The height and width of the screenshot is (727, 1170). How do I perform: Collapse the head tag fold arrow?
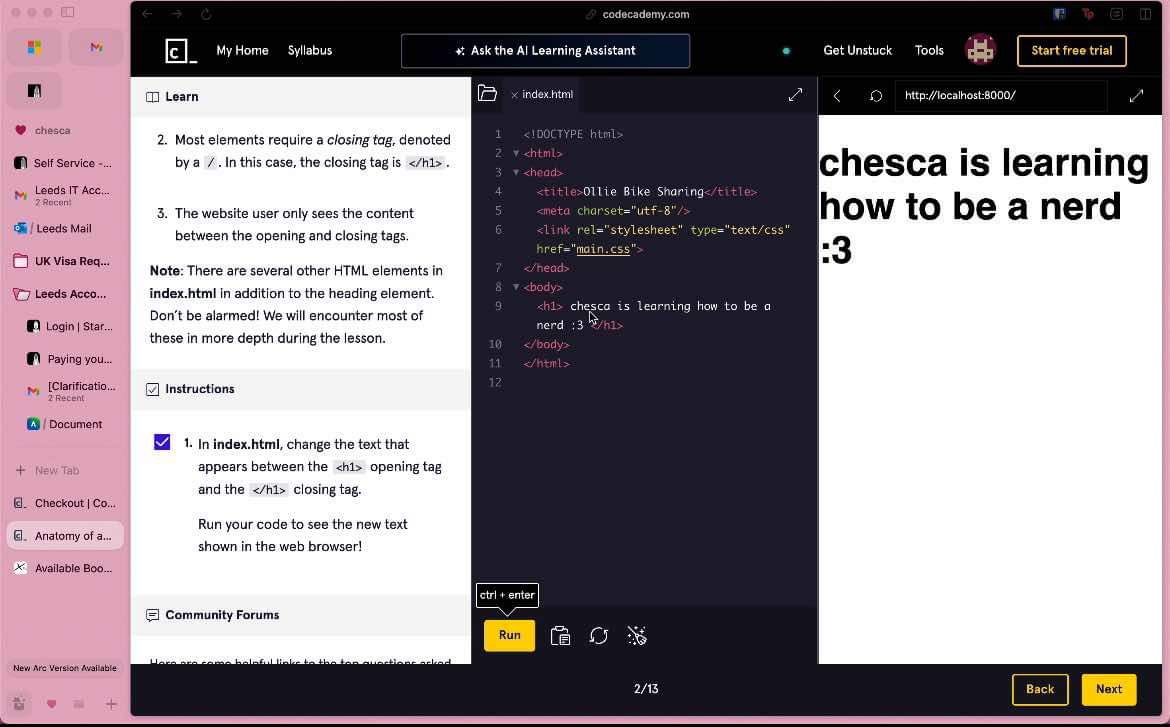point(516,172)
